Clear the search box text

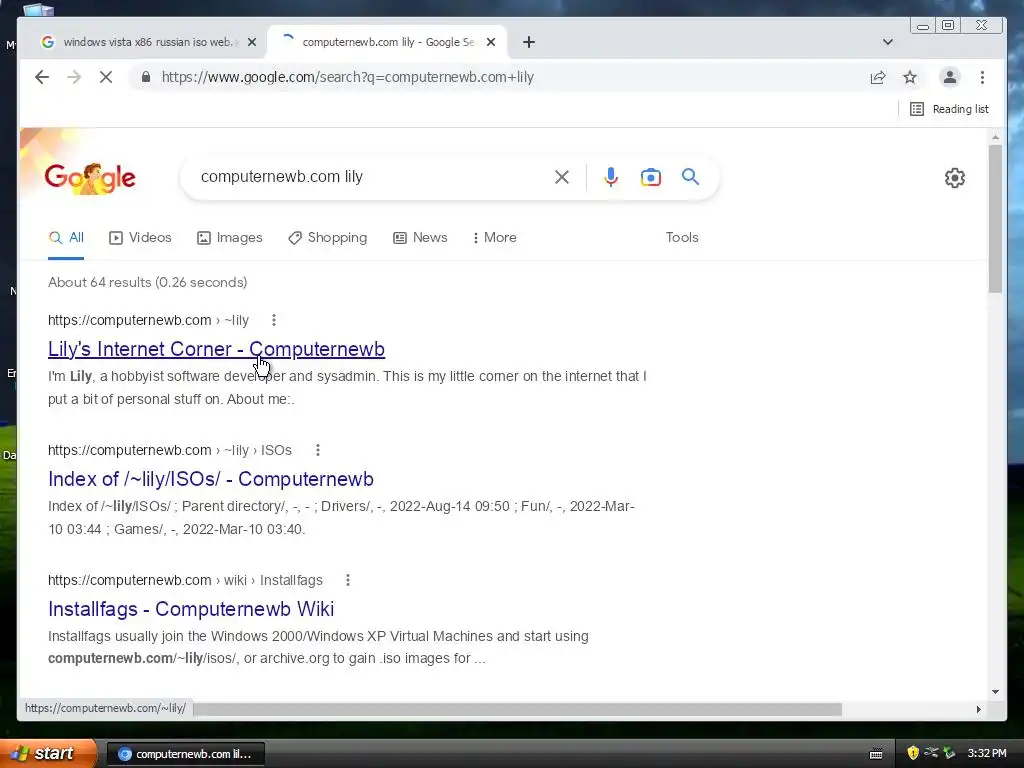562,177
